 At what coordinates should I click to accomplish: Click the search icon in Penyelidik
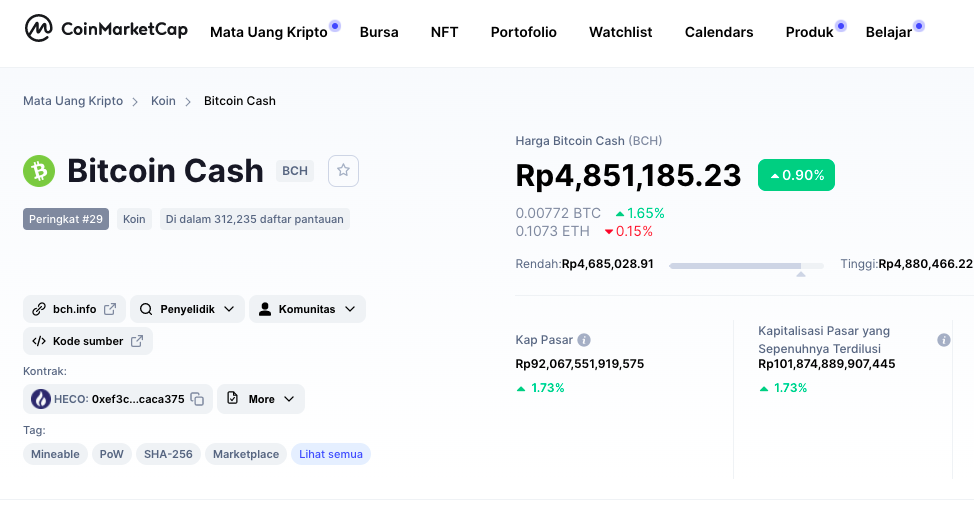click(146, 309)
